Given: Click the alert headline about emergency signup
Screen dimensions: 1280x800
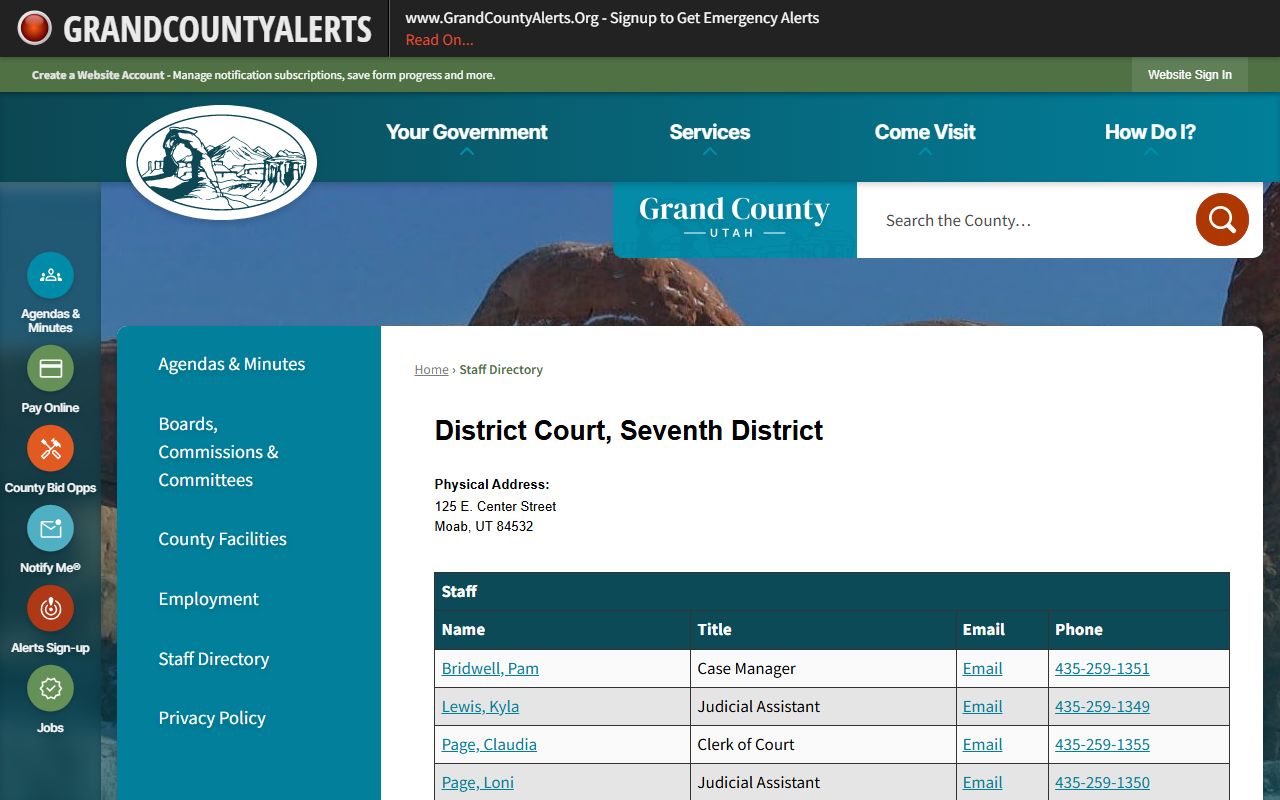Looking at the screenshot, I should pos(612,18).
